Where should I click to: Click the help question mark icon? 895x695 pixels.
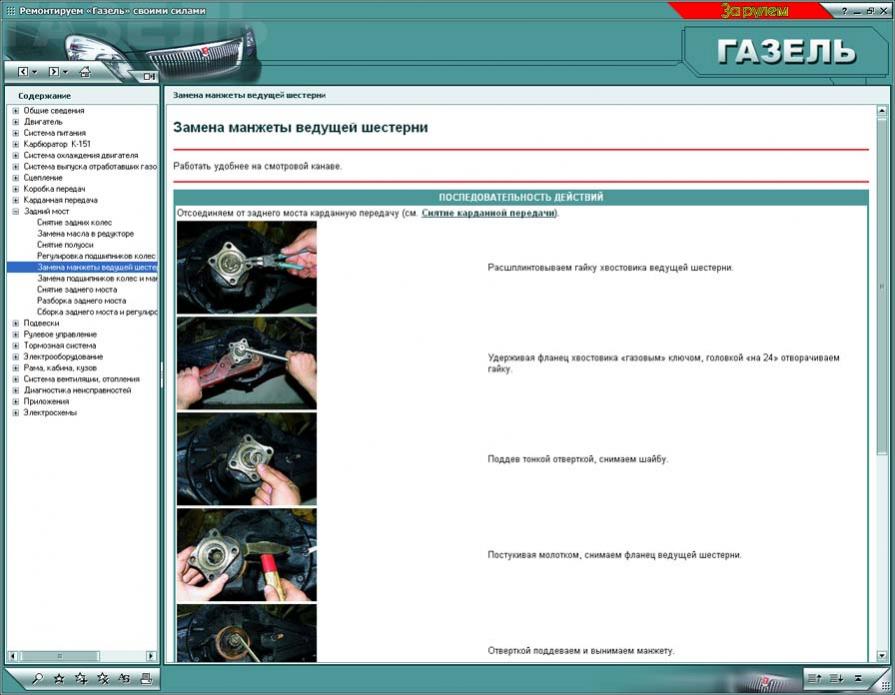(x=844, y=11)
